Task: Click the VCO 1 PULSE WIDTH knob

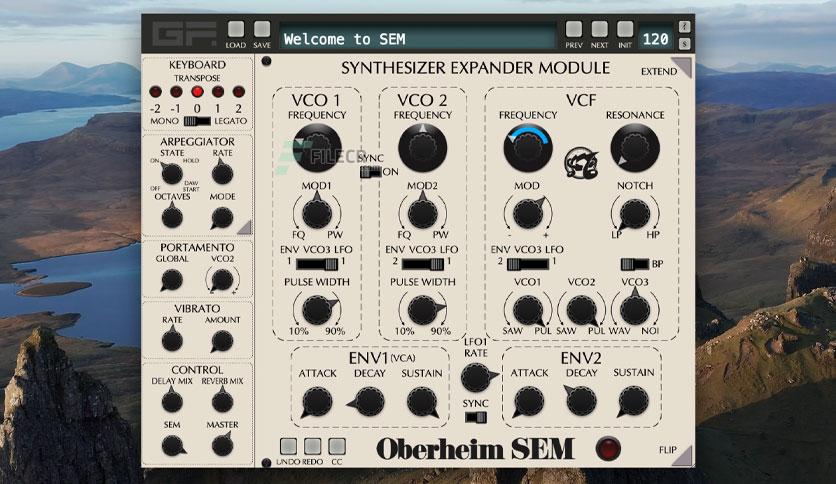Action: [317, 310]
